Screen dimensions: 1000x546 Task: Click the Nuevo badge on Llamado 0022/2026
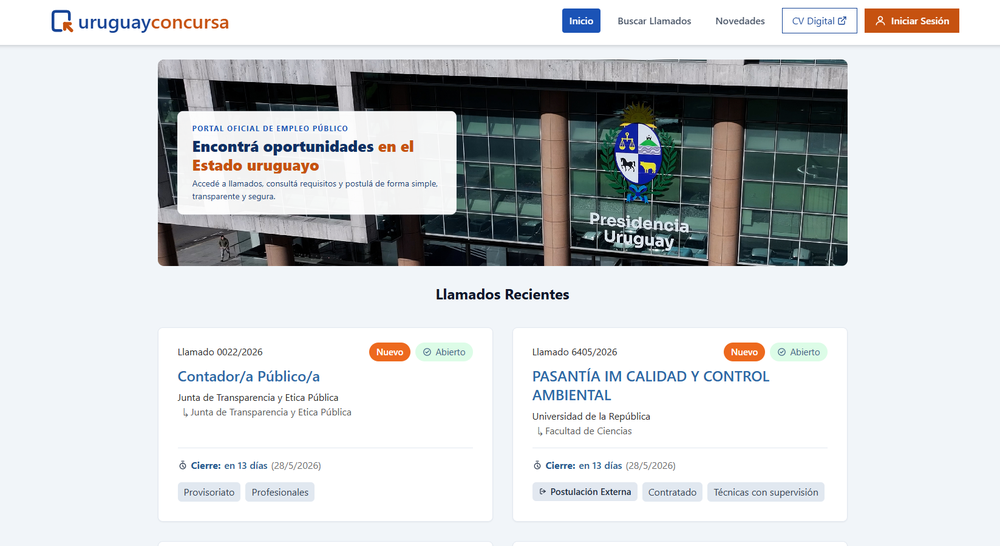pyautogui.click(x=389, y=352)
